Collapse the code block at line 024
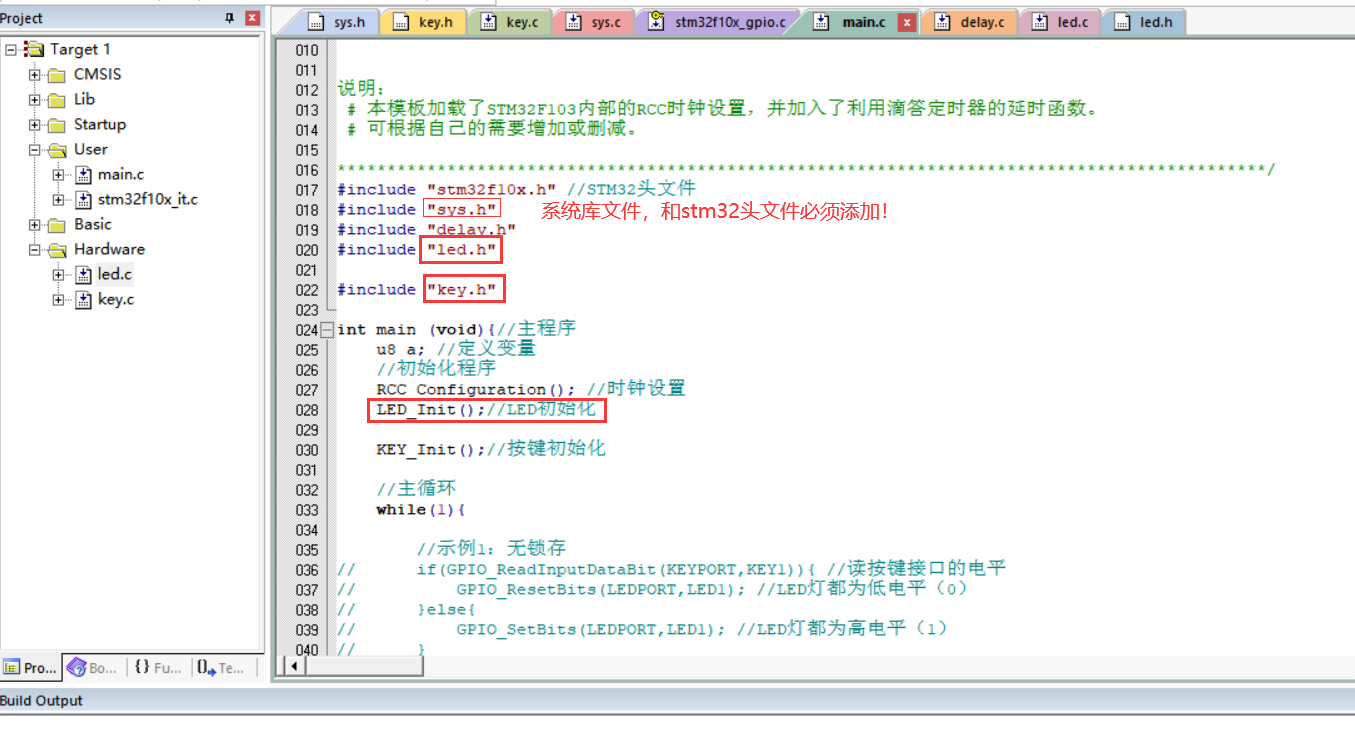The image size is (1355, 736). (327, 328)
